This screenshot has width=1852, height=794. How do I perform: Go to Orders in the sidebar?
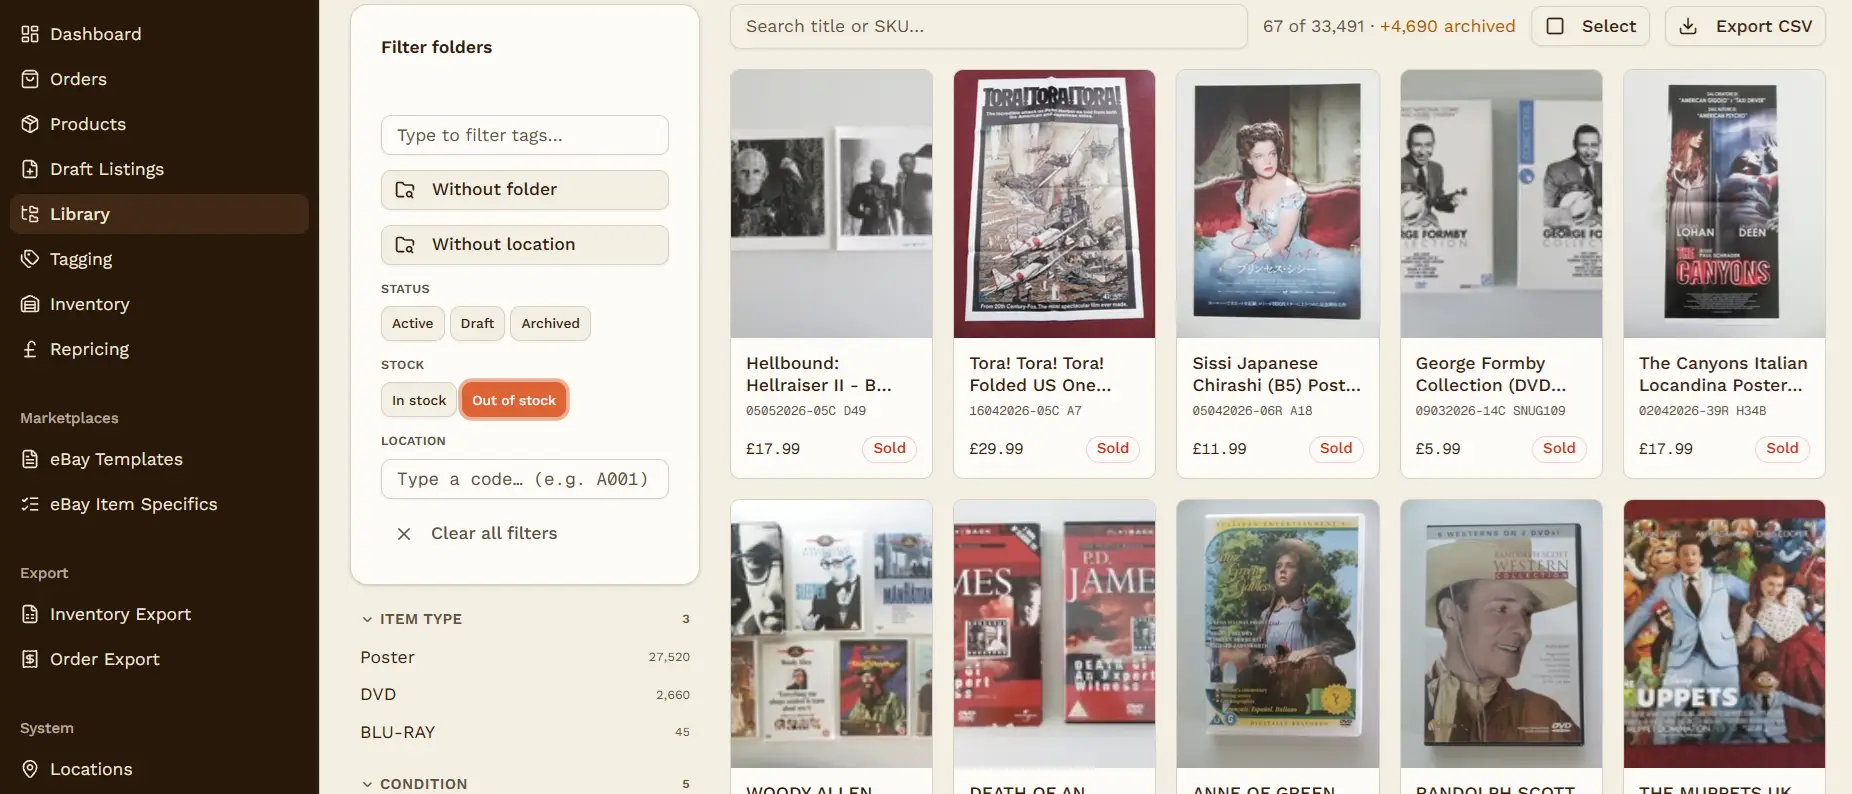tap(159, 79)
